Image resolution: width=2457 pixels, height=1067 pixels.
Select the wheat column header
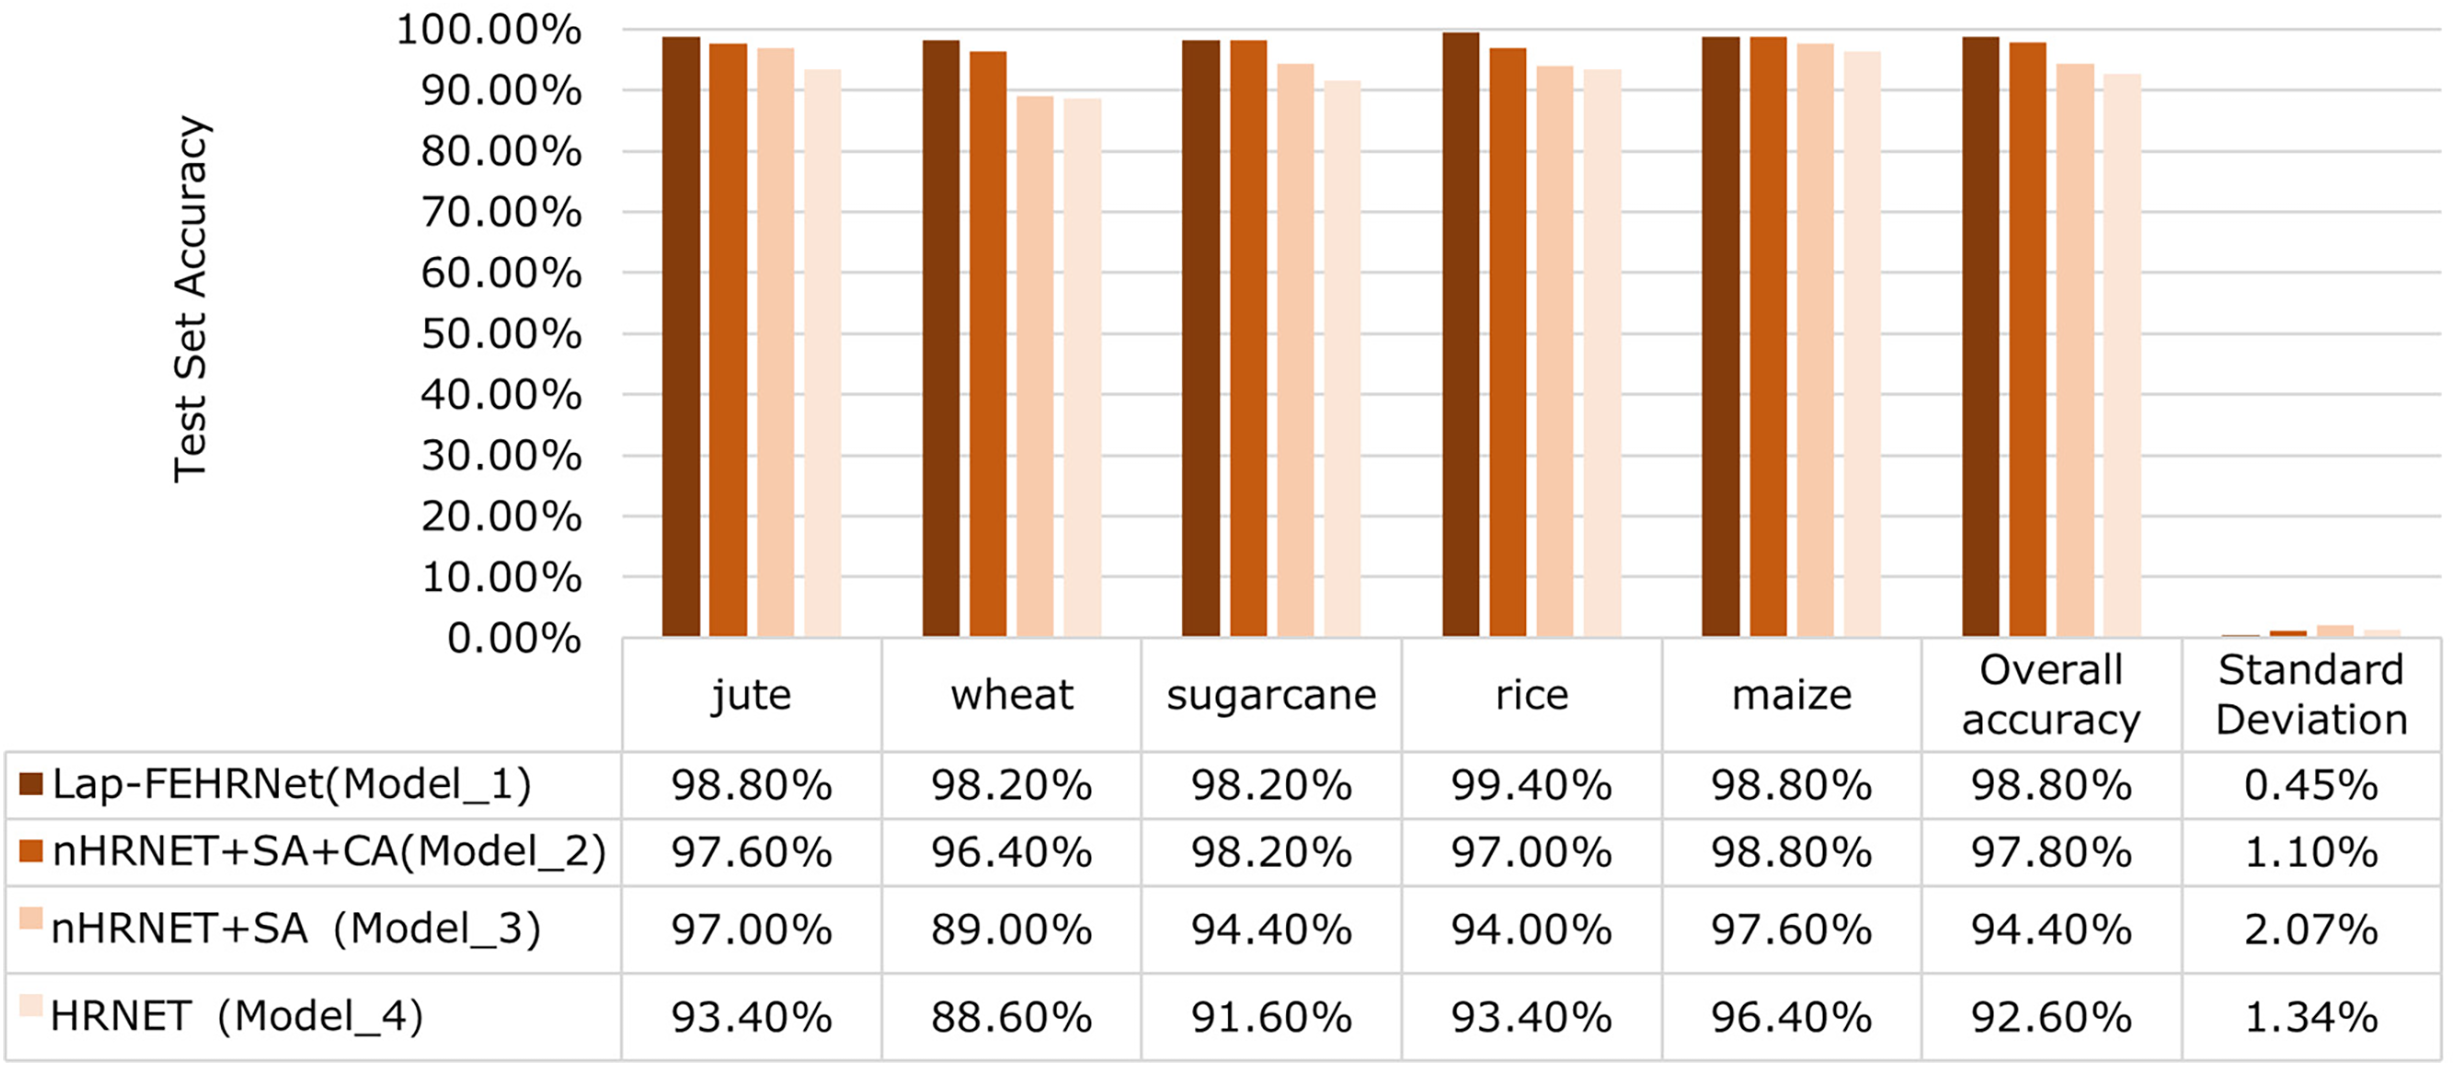click(x=1011, y=695)
